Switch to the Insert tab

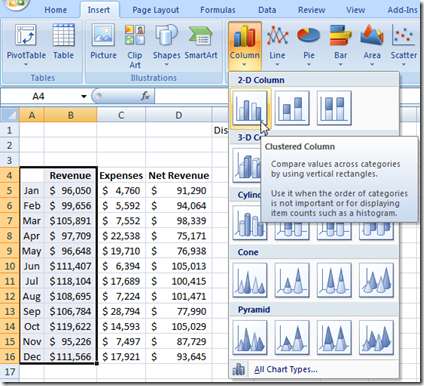click(99, 10)
